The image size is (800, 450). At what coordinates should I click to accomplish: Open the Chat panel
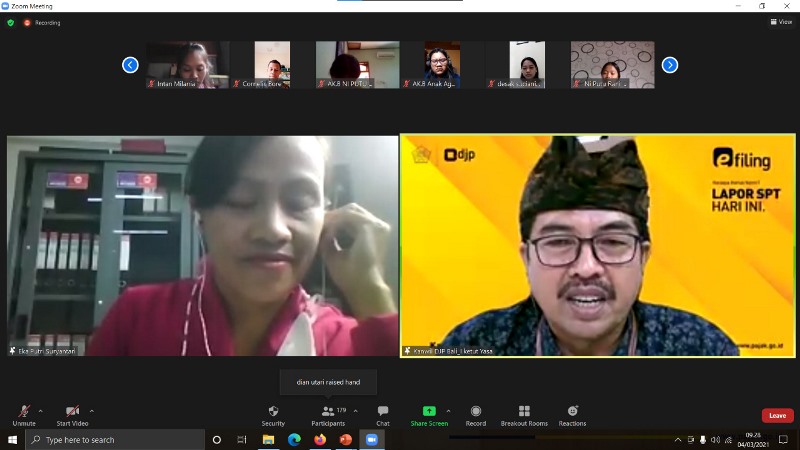383,415
